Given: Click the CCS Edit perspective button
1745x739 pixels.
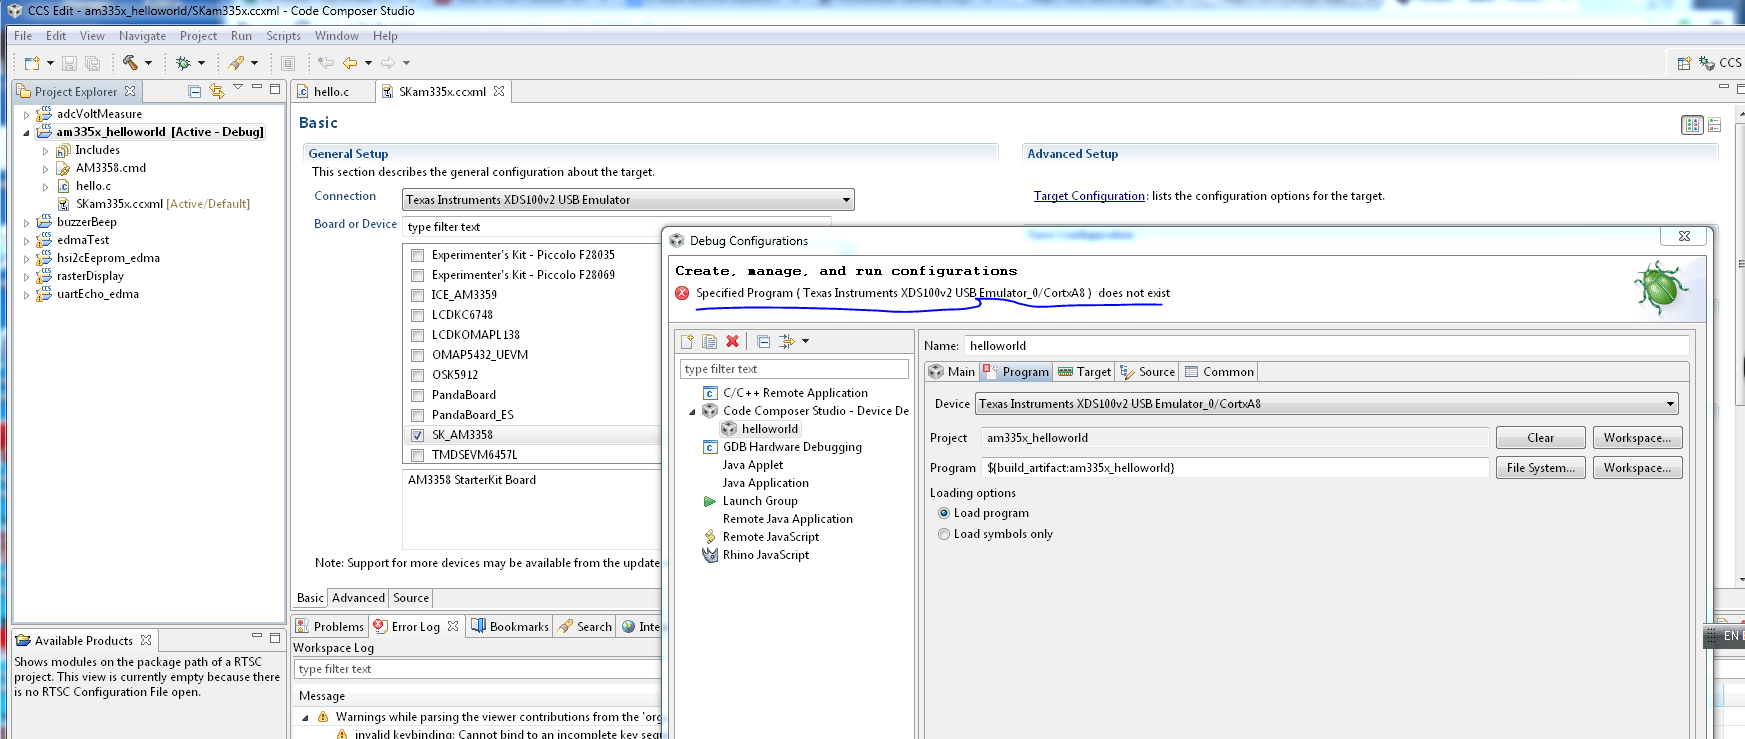Looking at the screenshot, I should 1721,63.
